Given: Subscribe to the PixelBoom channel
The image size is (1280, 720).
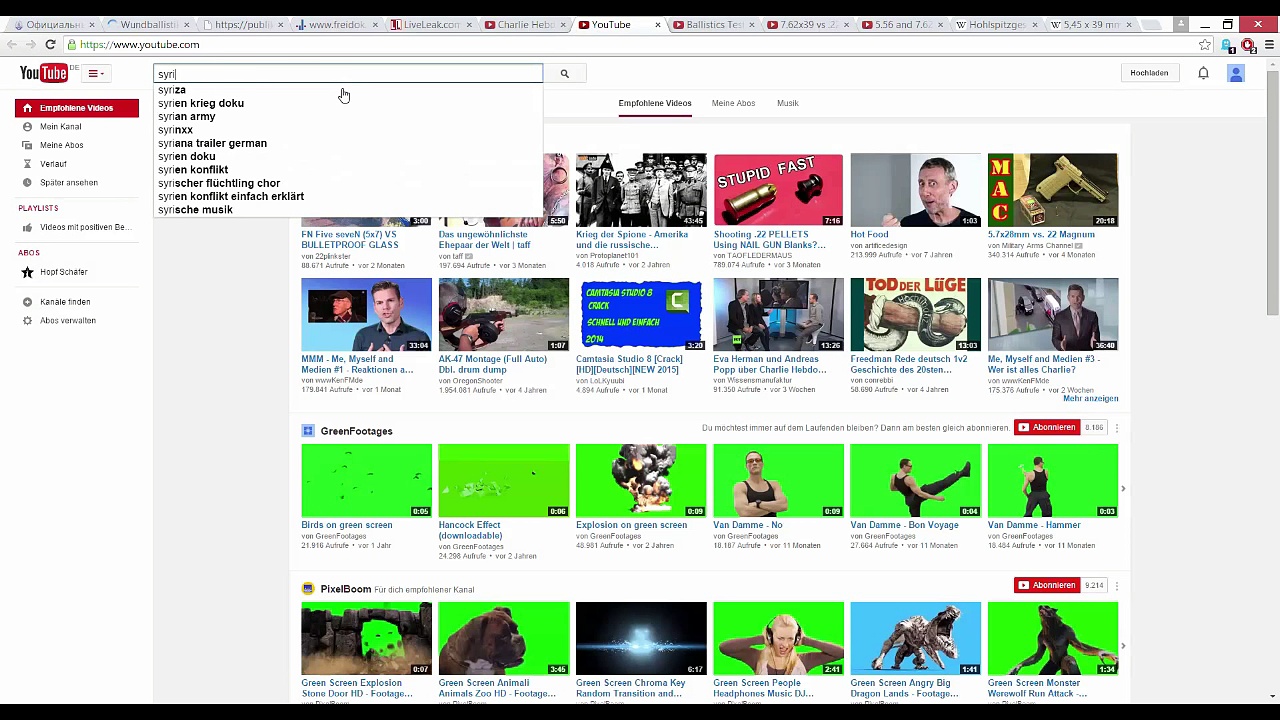Looking at the screenshot, I should coord(1046,586).
